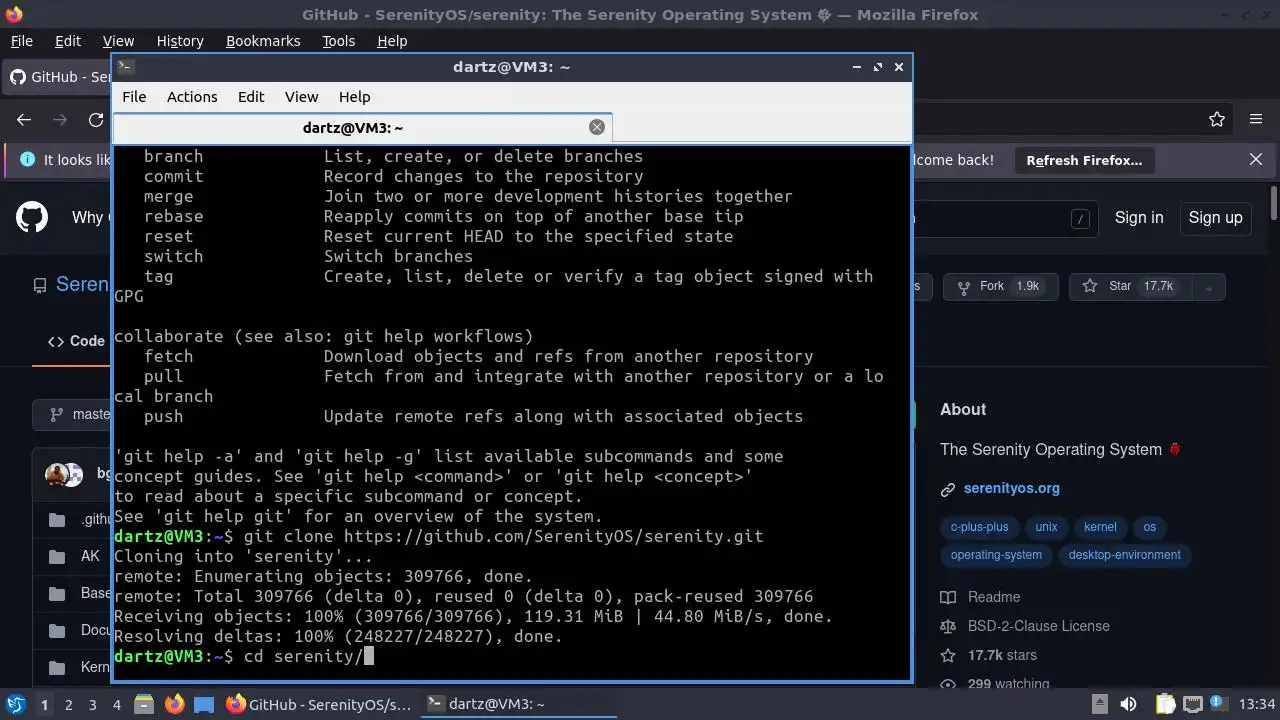This screenshot has width=1280, height=720.
Task: Click the c-plus-plus topic tag
Action: coord(980,527)
